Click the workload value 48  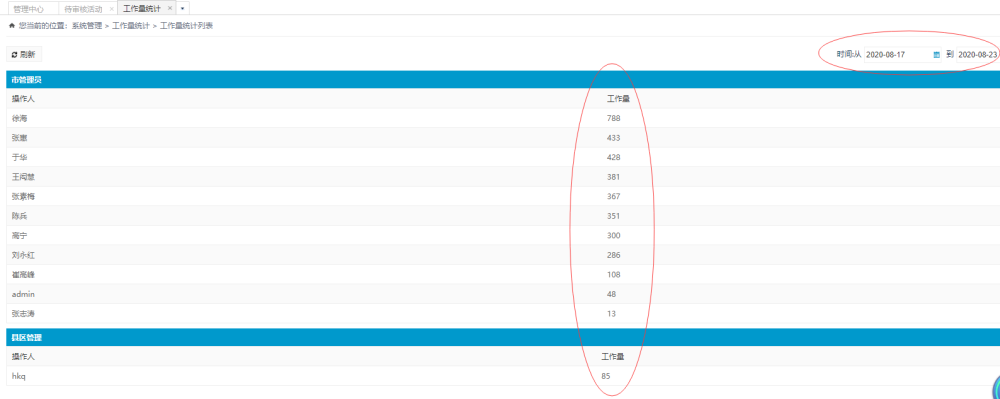point(612,294)
